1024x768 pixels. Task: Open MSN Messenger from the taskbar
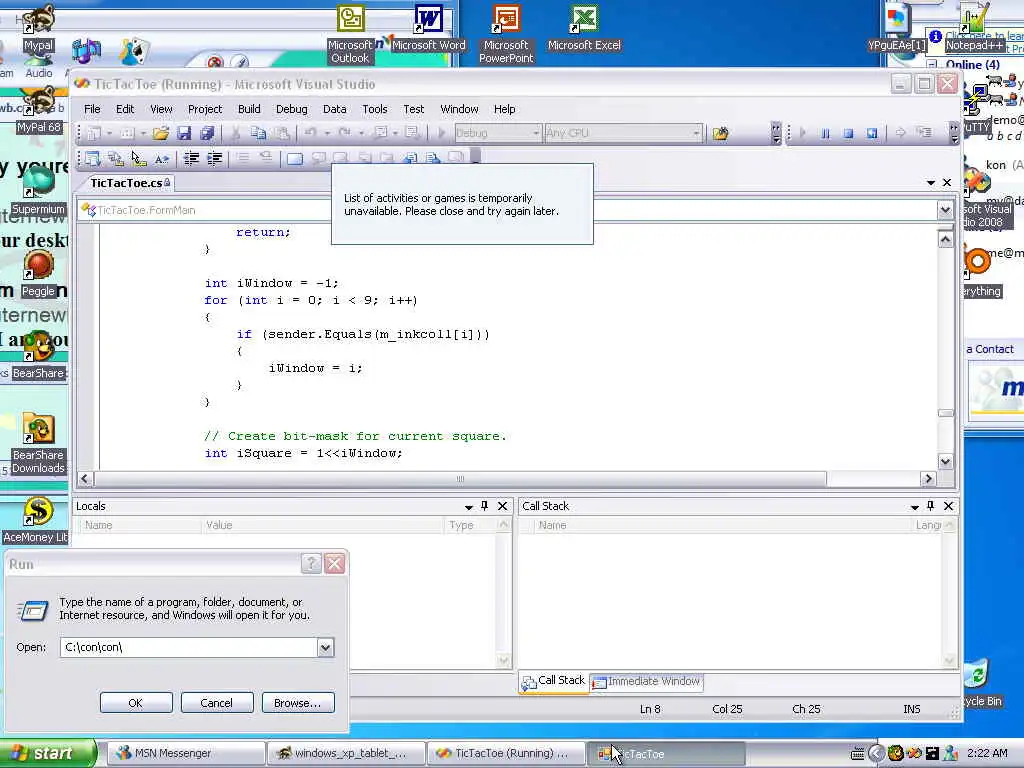pyautogui.click(x=185, y=753)
